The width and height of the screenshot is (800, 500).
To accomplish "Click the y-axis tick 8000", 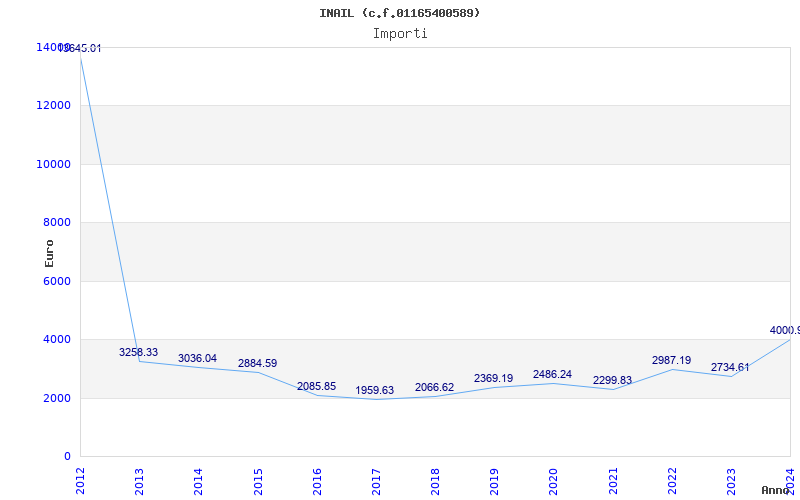I will (x=57, y=222).
